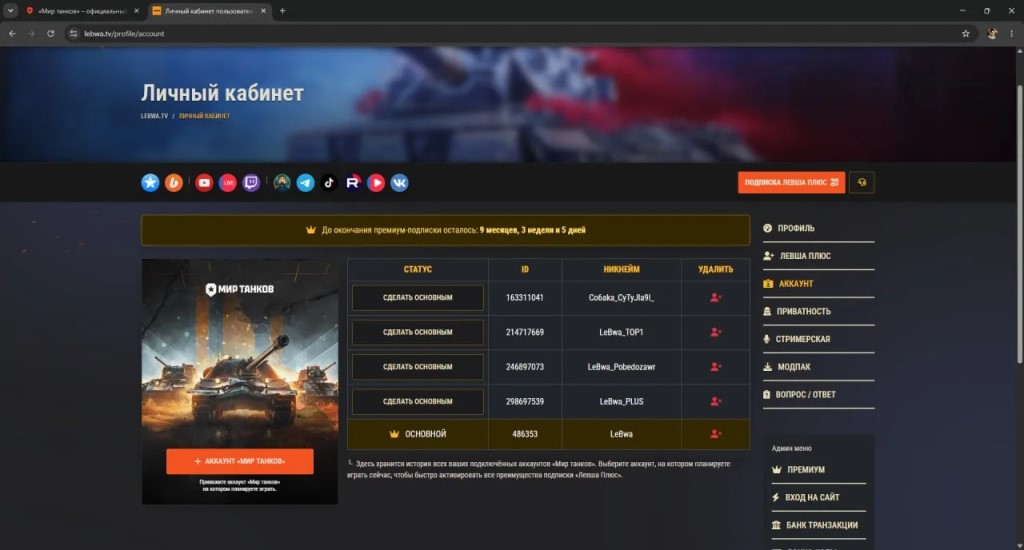Open the Rutube R icon
This screenshot has width=1024, height=550.
click(x=353, y=183)
